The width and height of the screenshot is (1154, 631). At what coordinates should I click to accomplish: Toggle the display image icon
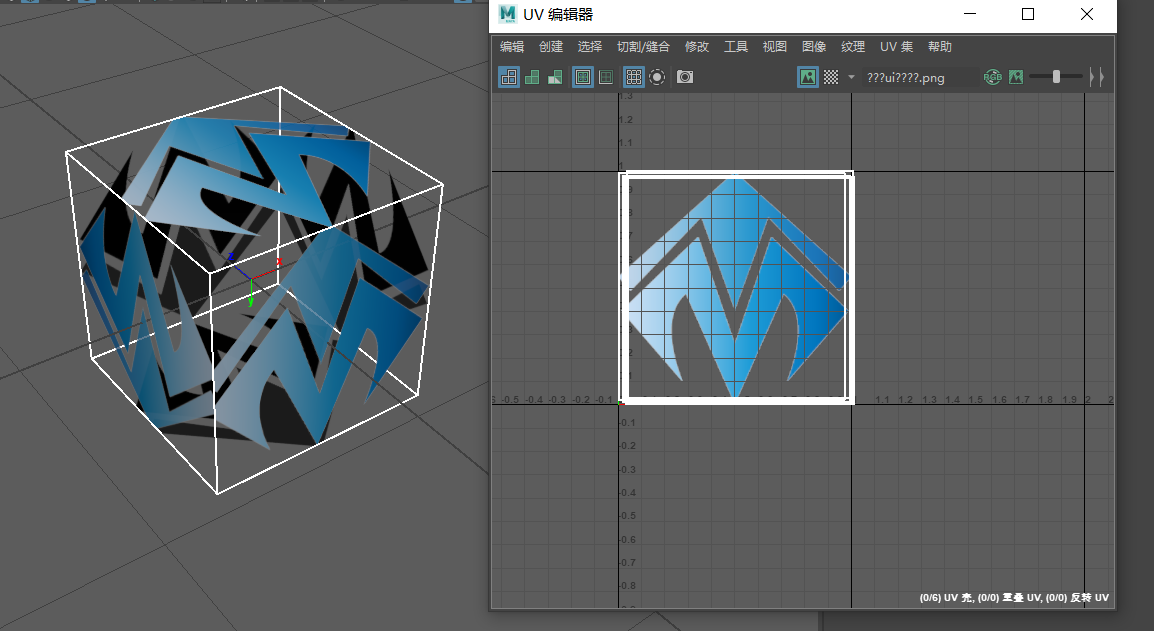tap(808, 77)
